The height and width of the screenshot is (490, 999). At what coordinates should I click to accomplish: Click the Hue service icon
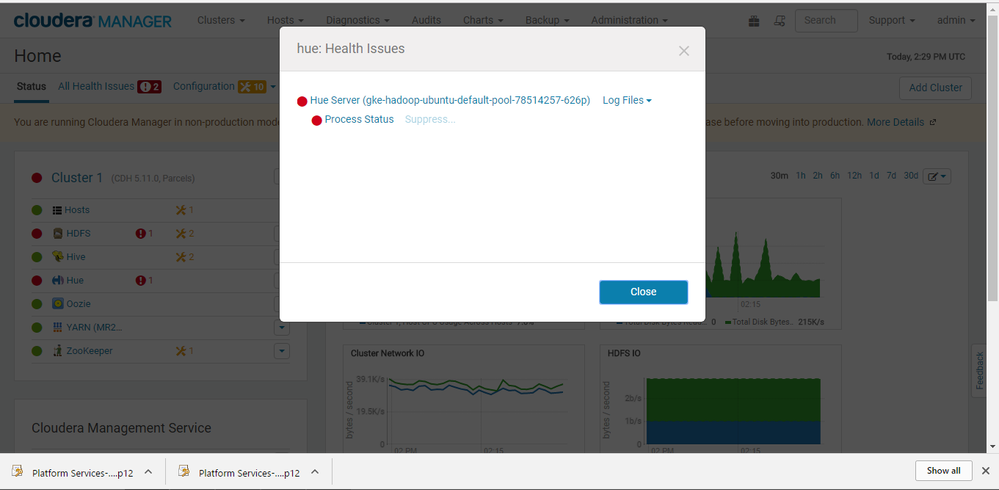pos(57,280)
